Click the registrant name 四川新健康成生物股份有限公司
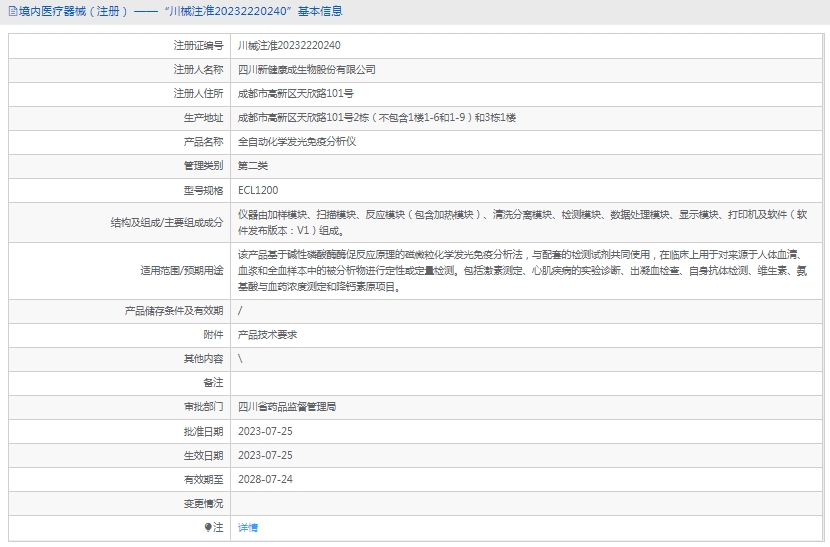Image resolution: width=830 pixels, height=547 pixels. (x=306, y=70)
